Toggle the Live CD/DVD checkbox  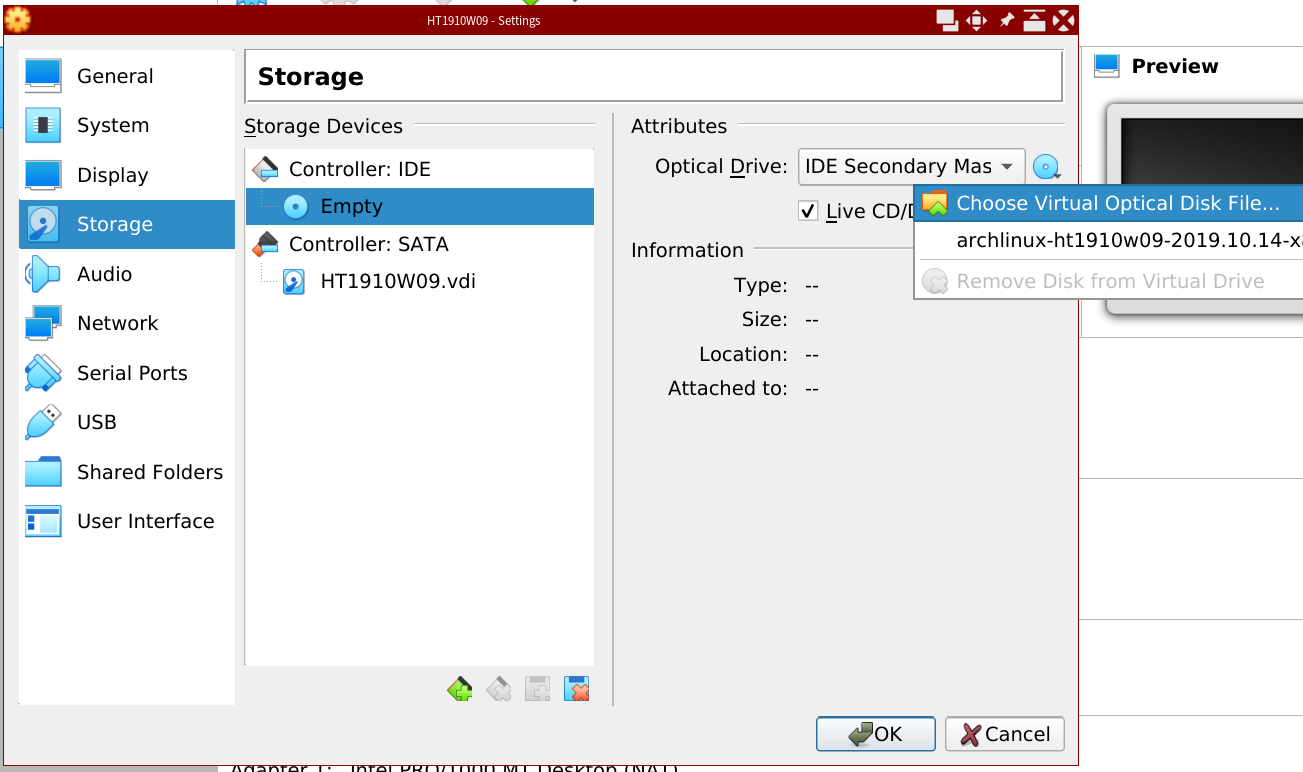pos(808,211)
